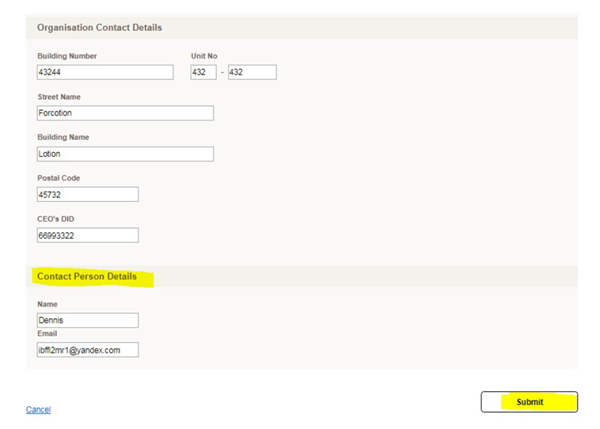Select the first Unit No input box
Image resolution: width=600 pixels, height=429 pixels.
coord(203,73)
